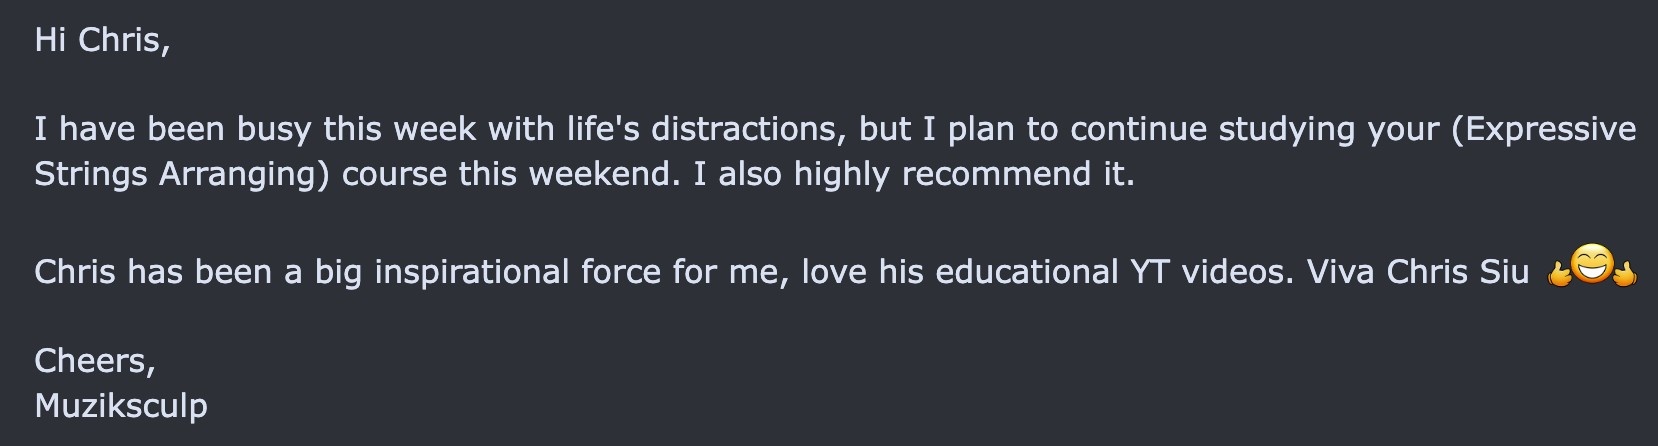Click the 'Strings Arranging)' course name text
The height and width of the screenshot is (446, 1658).
tap(182, 174)
